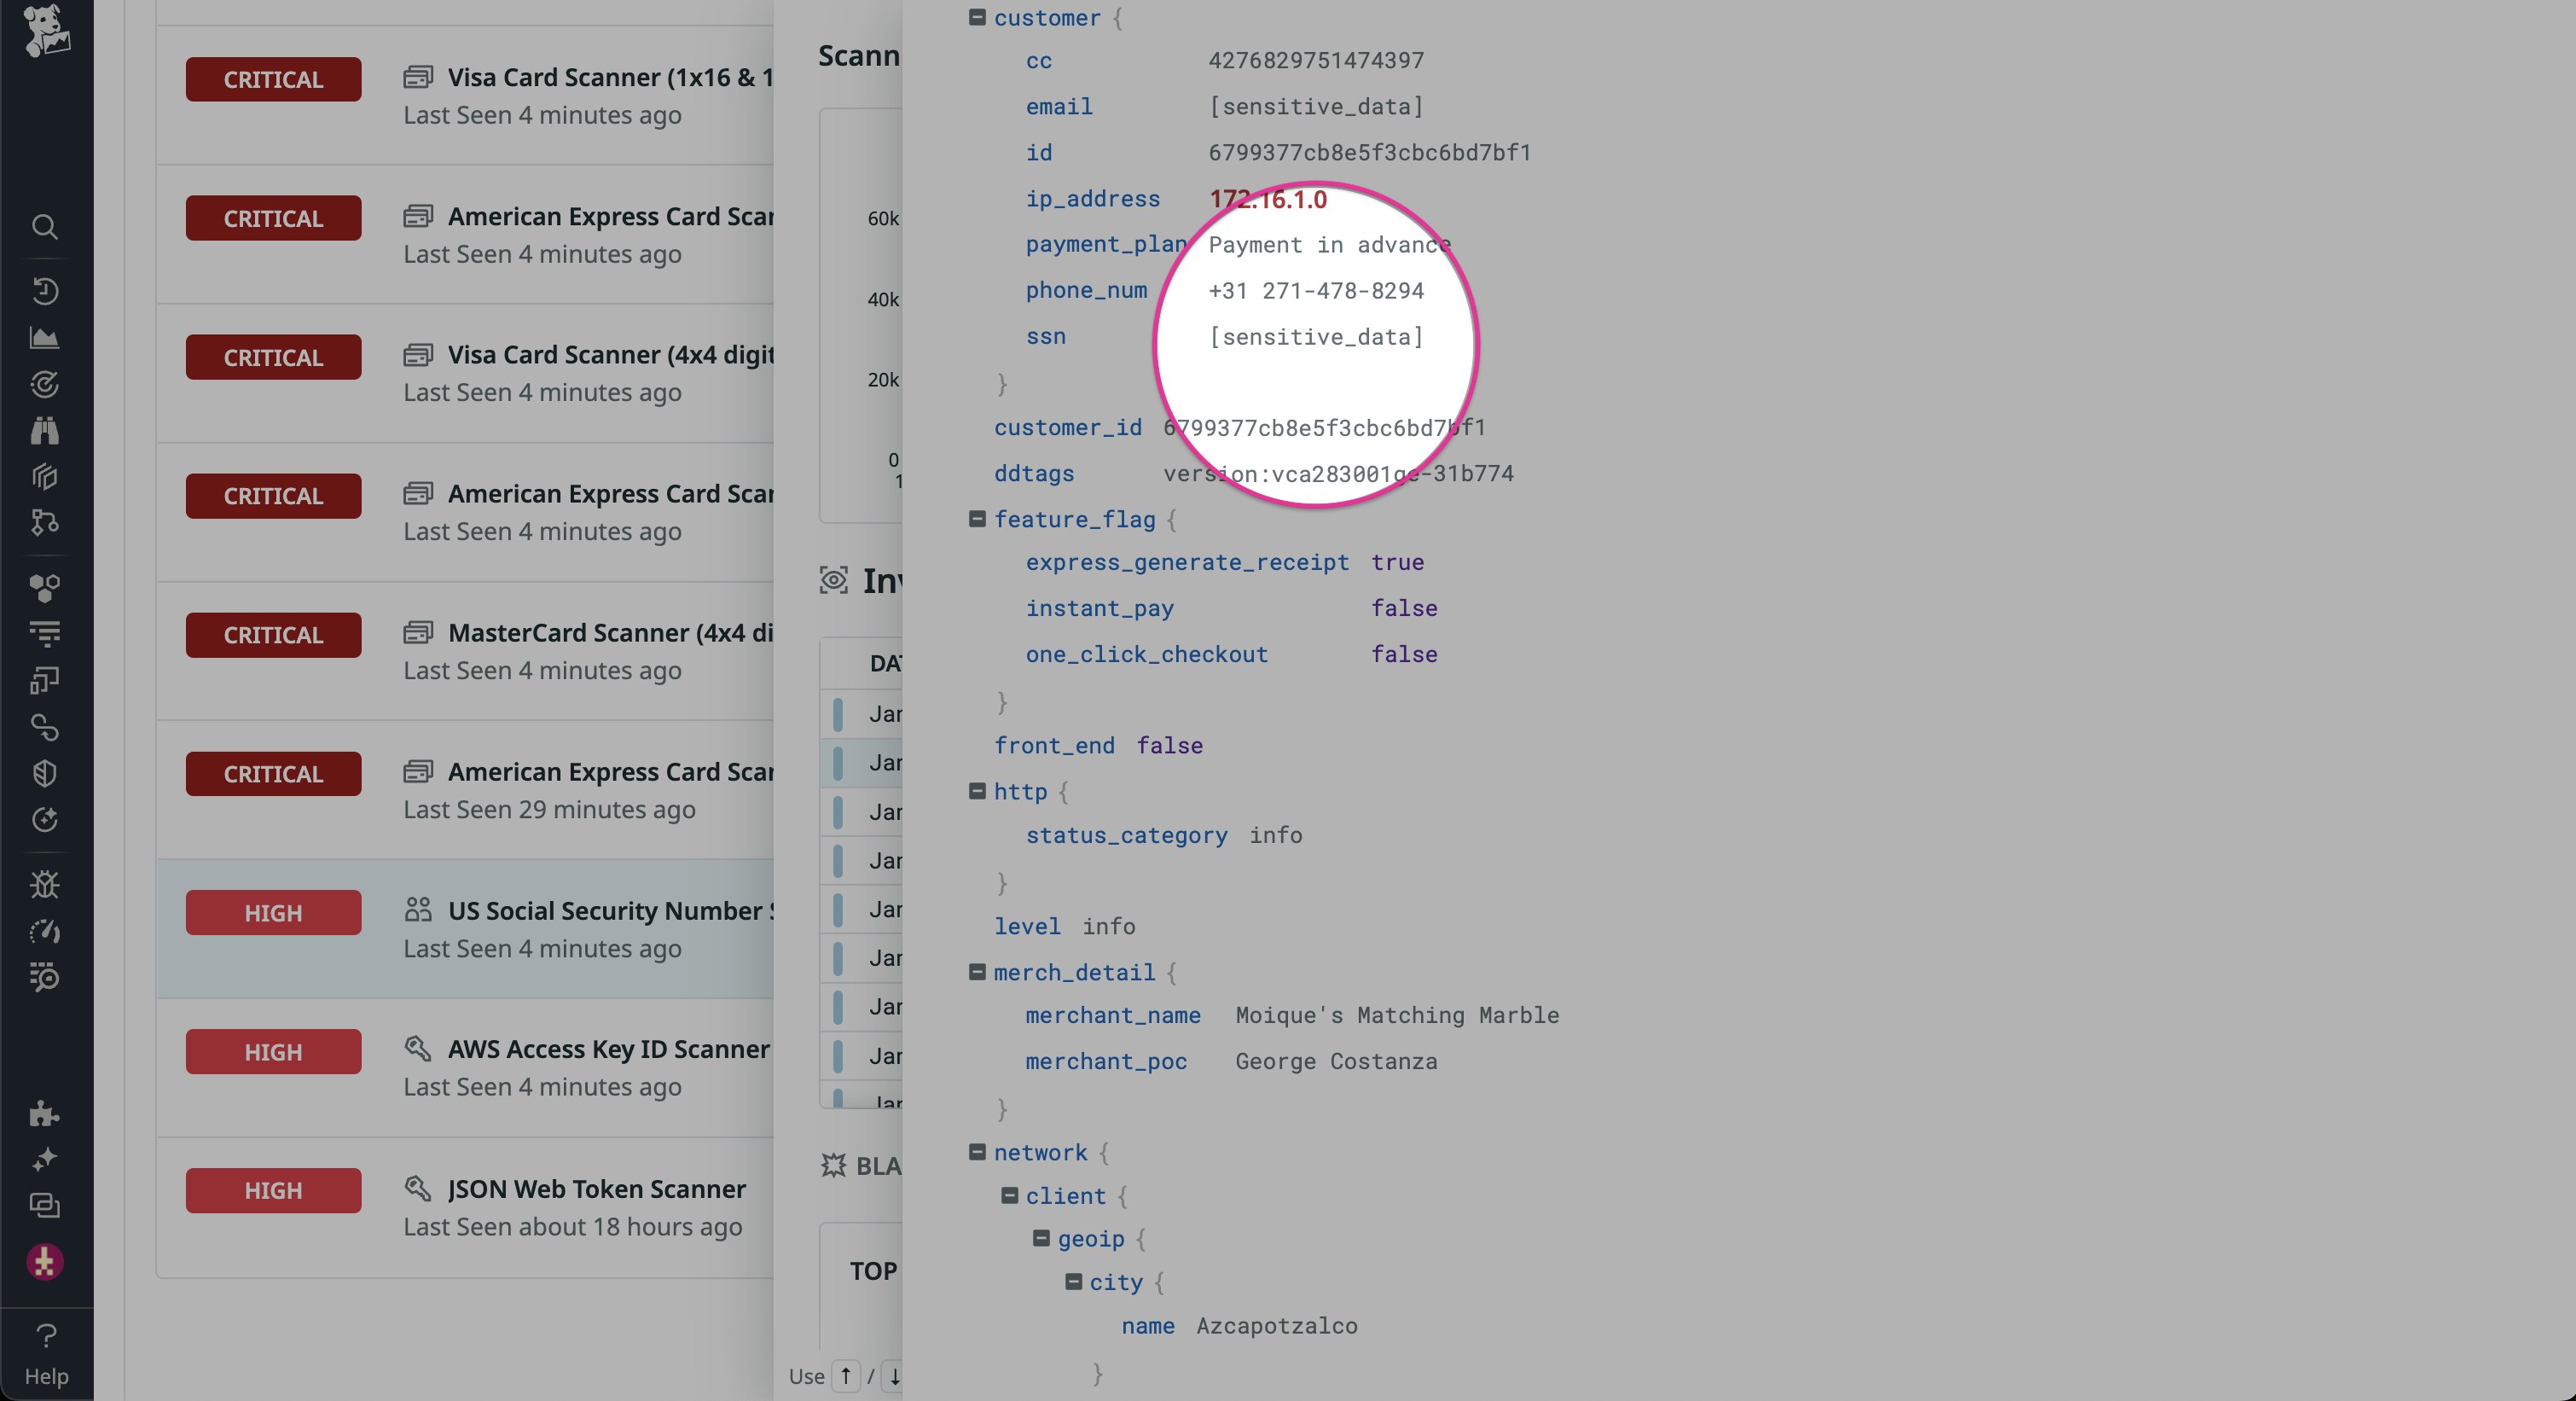The height and width of the screenshot is (1401, 2576).
Task: Open the binoculars icon in sidebar
Action: tap(44, 431)
